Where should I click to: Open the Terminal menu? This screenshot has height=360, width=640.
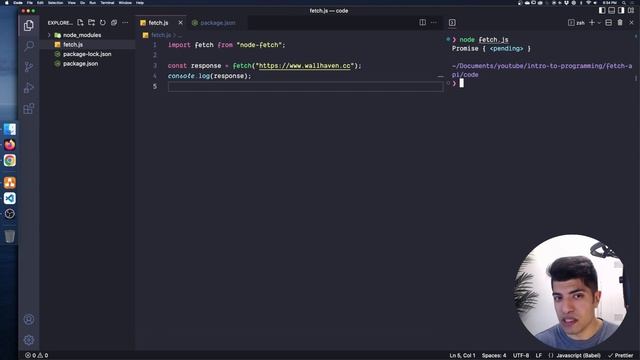(x=107, y=2)
